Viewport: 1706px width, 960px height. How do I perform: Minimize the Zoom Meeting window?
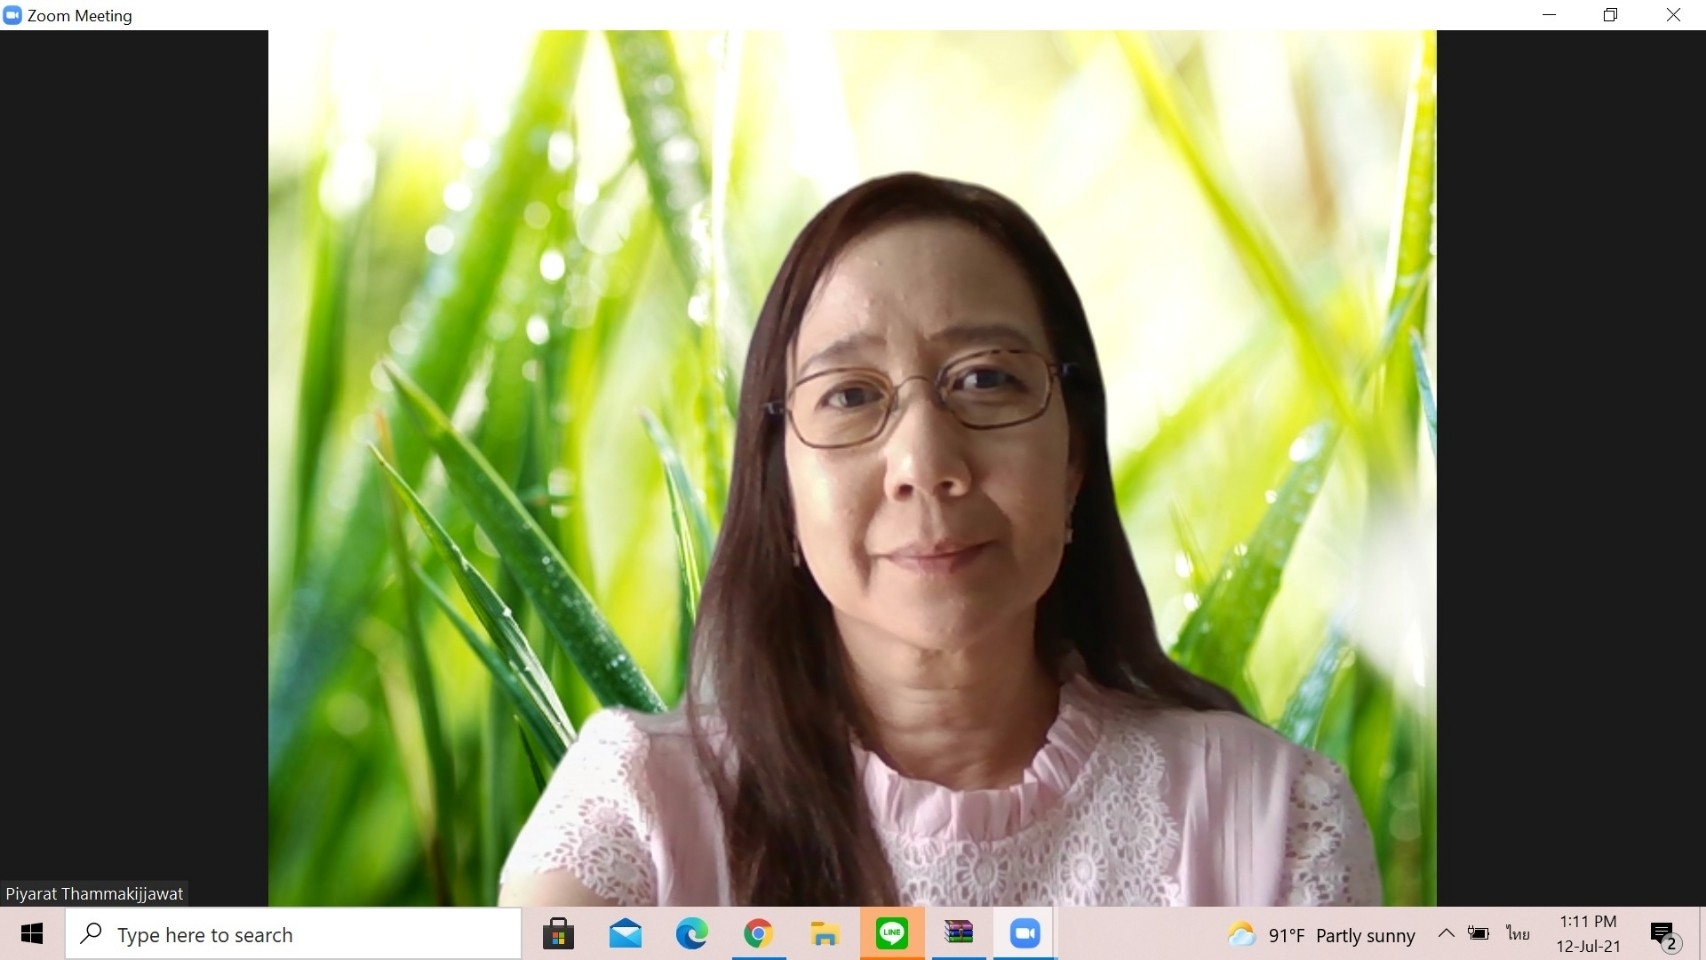1550,15
